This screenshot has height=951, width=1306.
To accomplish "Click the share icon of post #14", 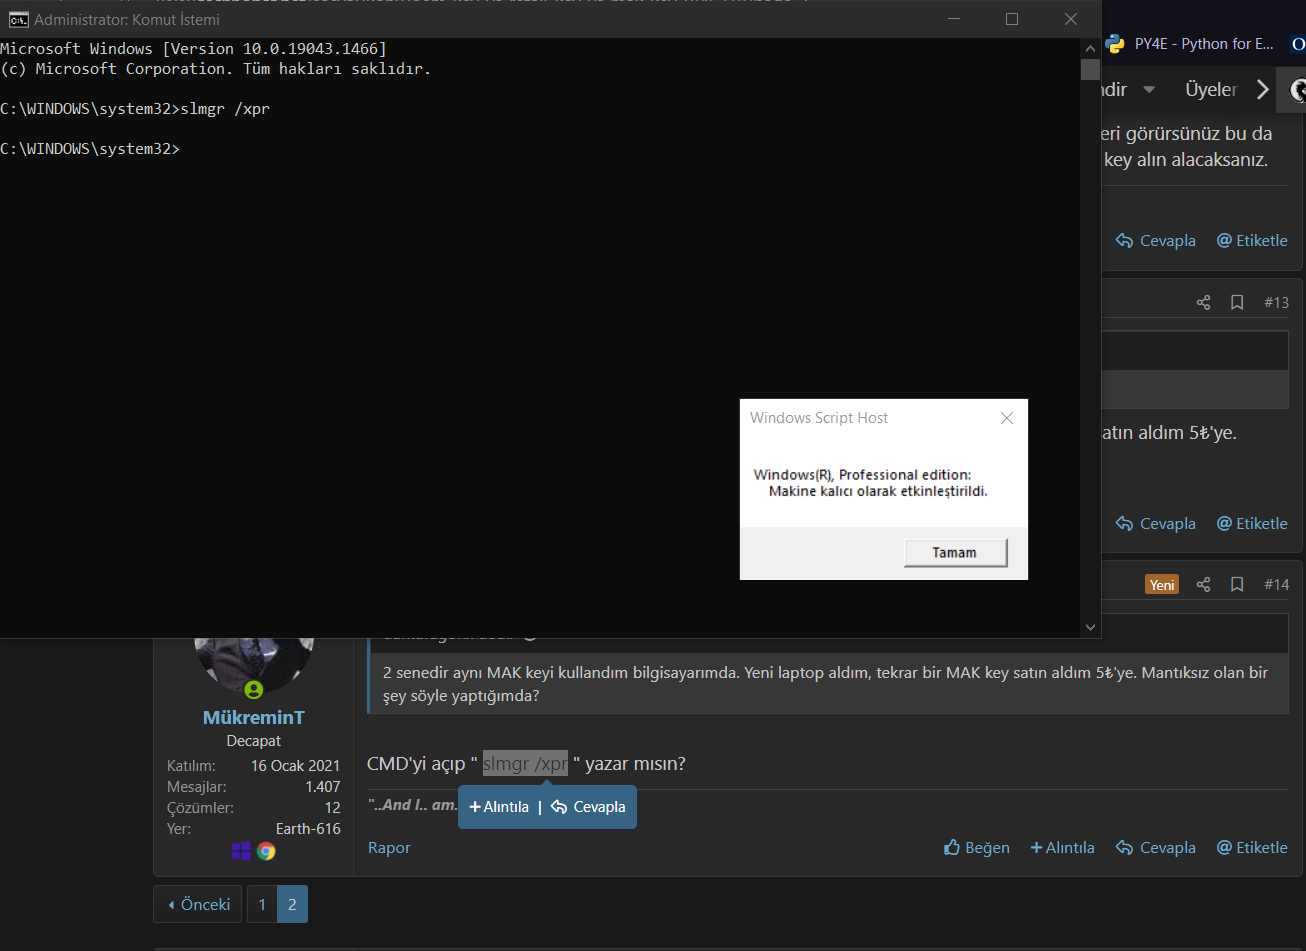I will pyautogui.click(x=1203, y=584).
